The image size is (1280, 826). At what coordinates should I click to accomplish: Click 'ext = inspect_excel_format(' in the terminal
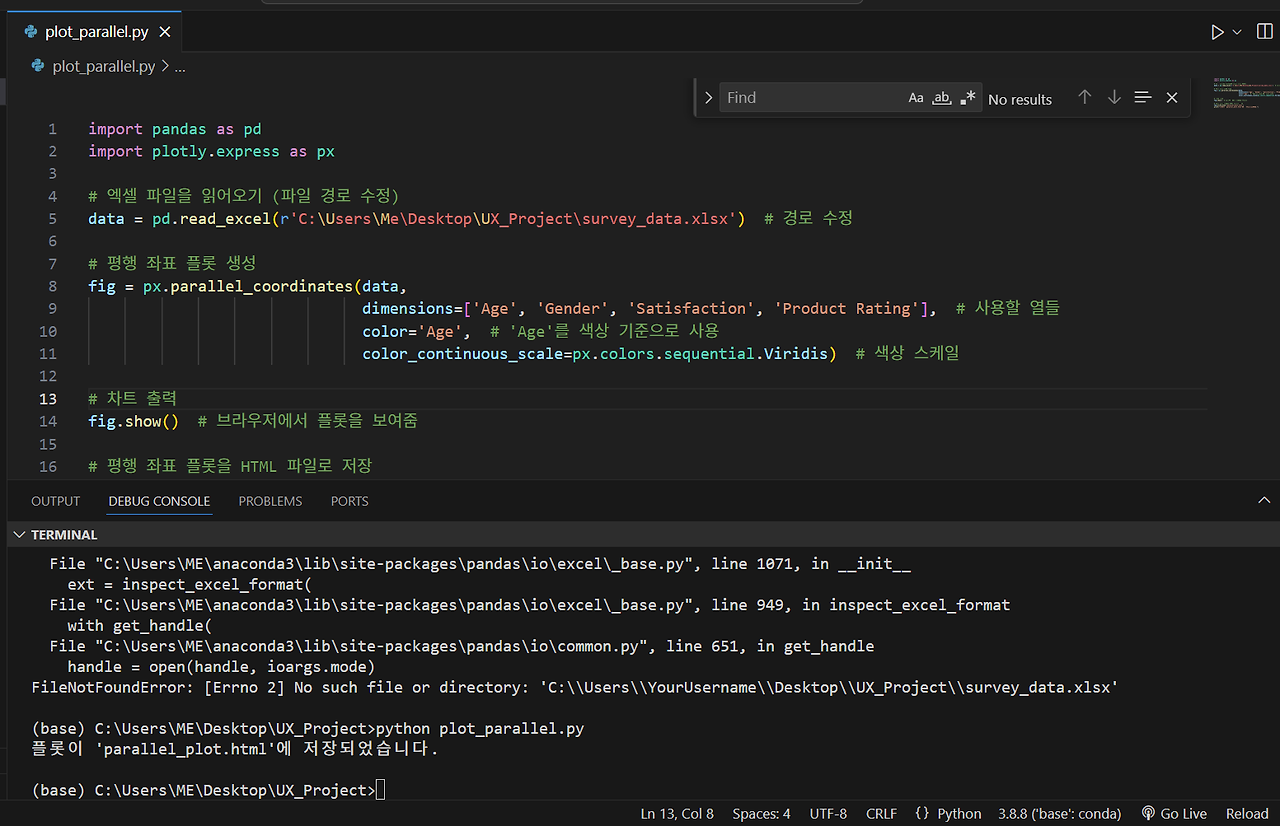(x=190, y=584)
